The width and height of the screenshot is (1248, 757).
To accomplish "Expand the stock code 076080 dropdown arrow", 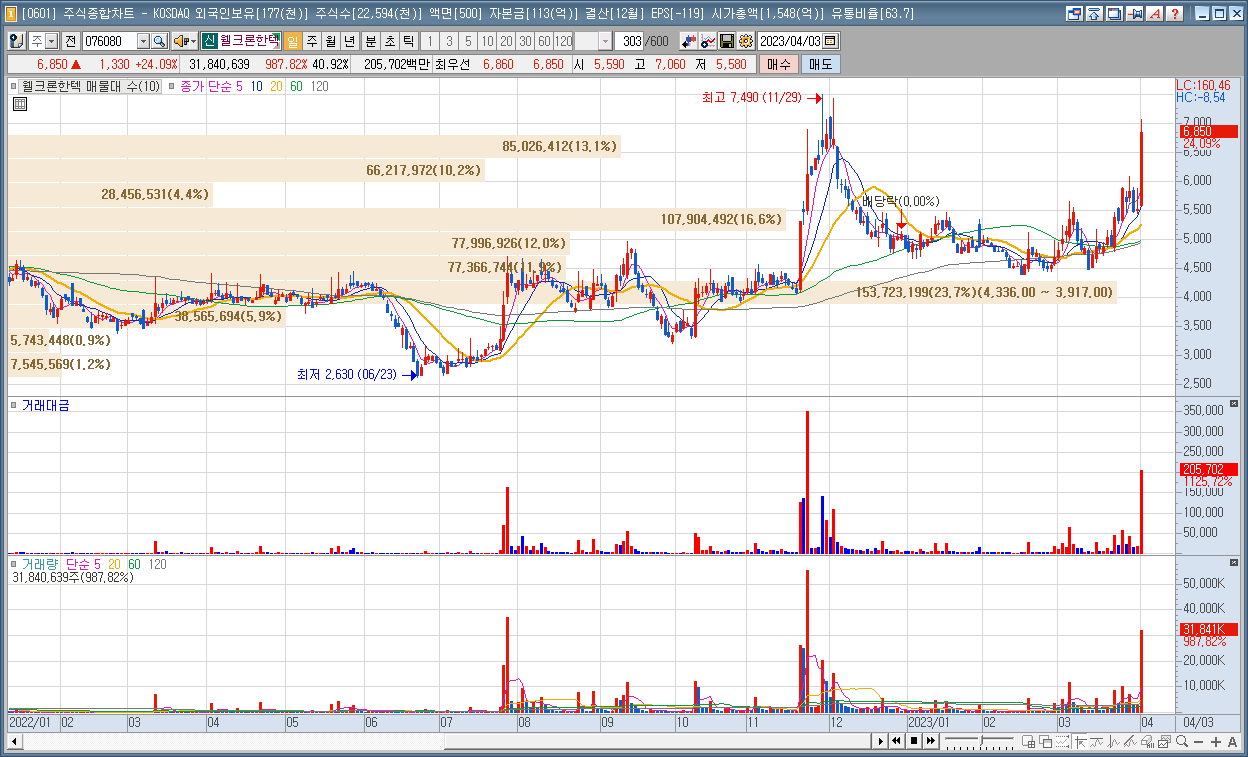I will [143, 41].
